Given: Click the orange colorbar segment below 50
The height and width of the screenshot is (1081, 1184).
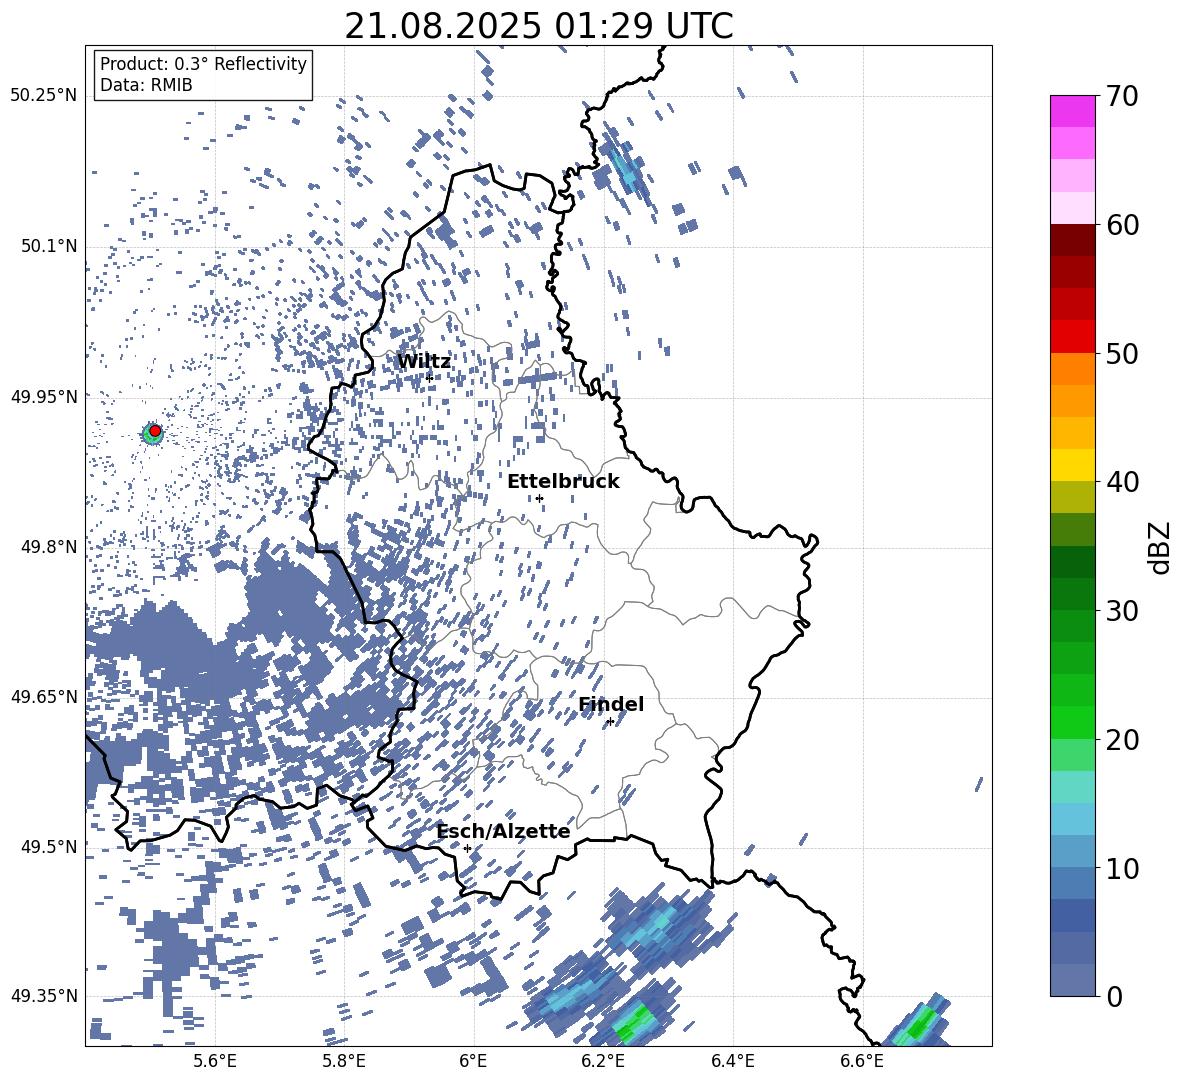Looking at the screenshot, I should (1072, 369).
